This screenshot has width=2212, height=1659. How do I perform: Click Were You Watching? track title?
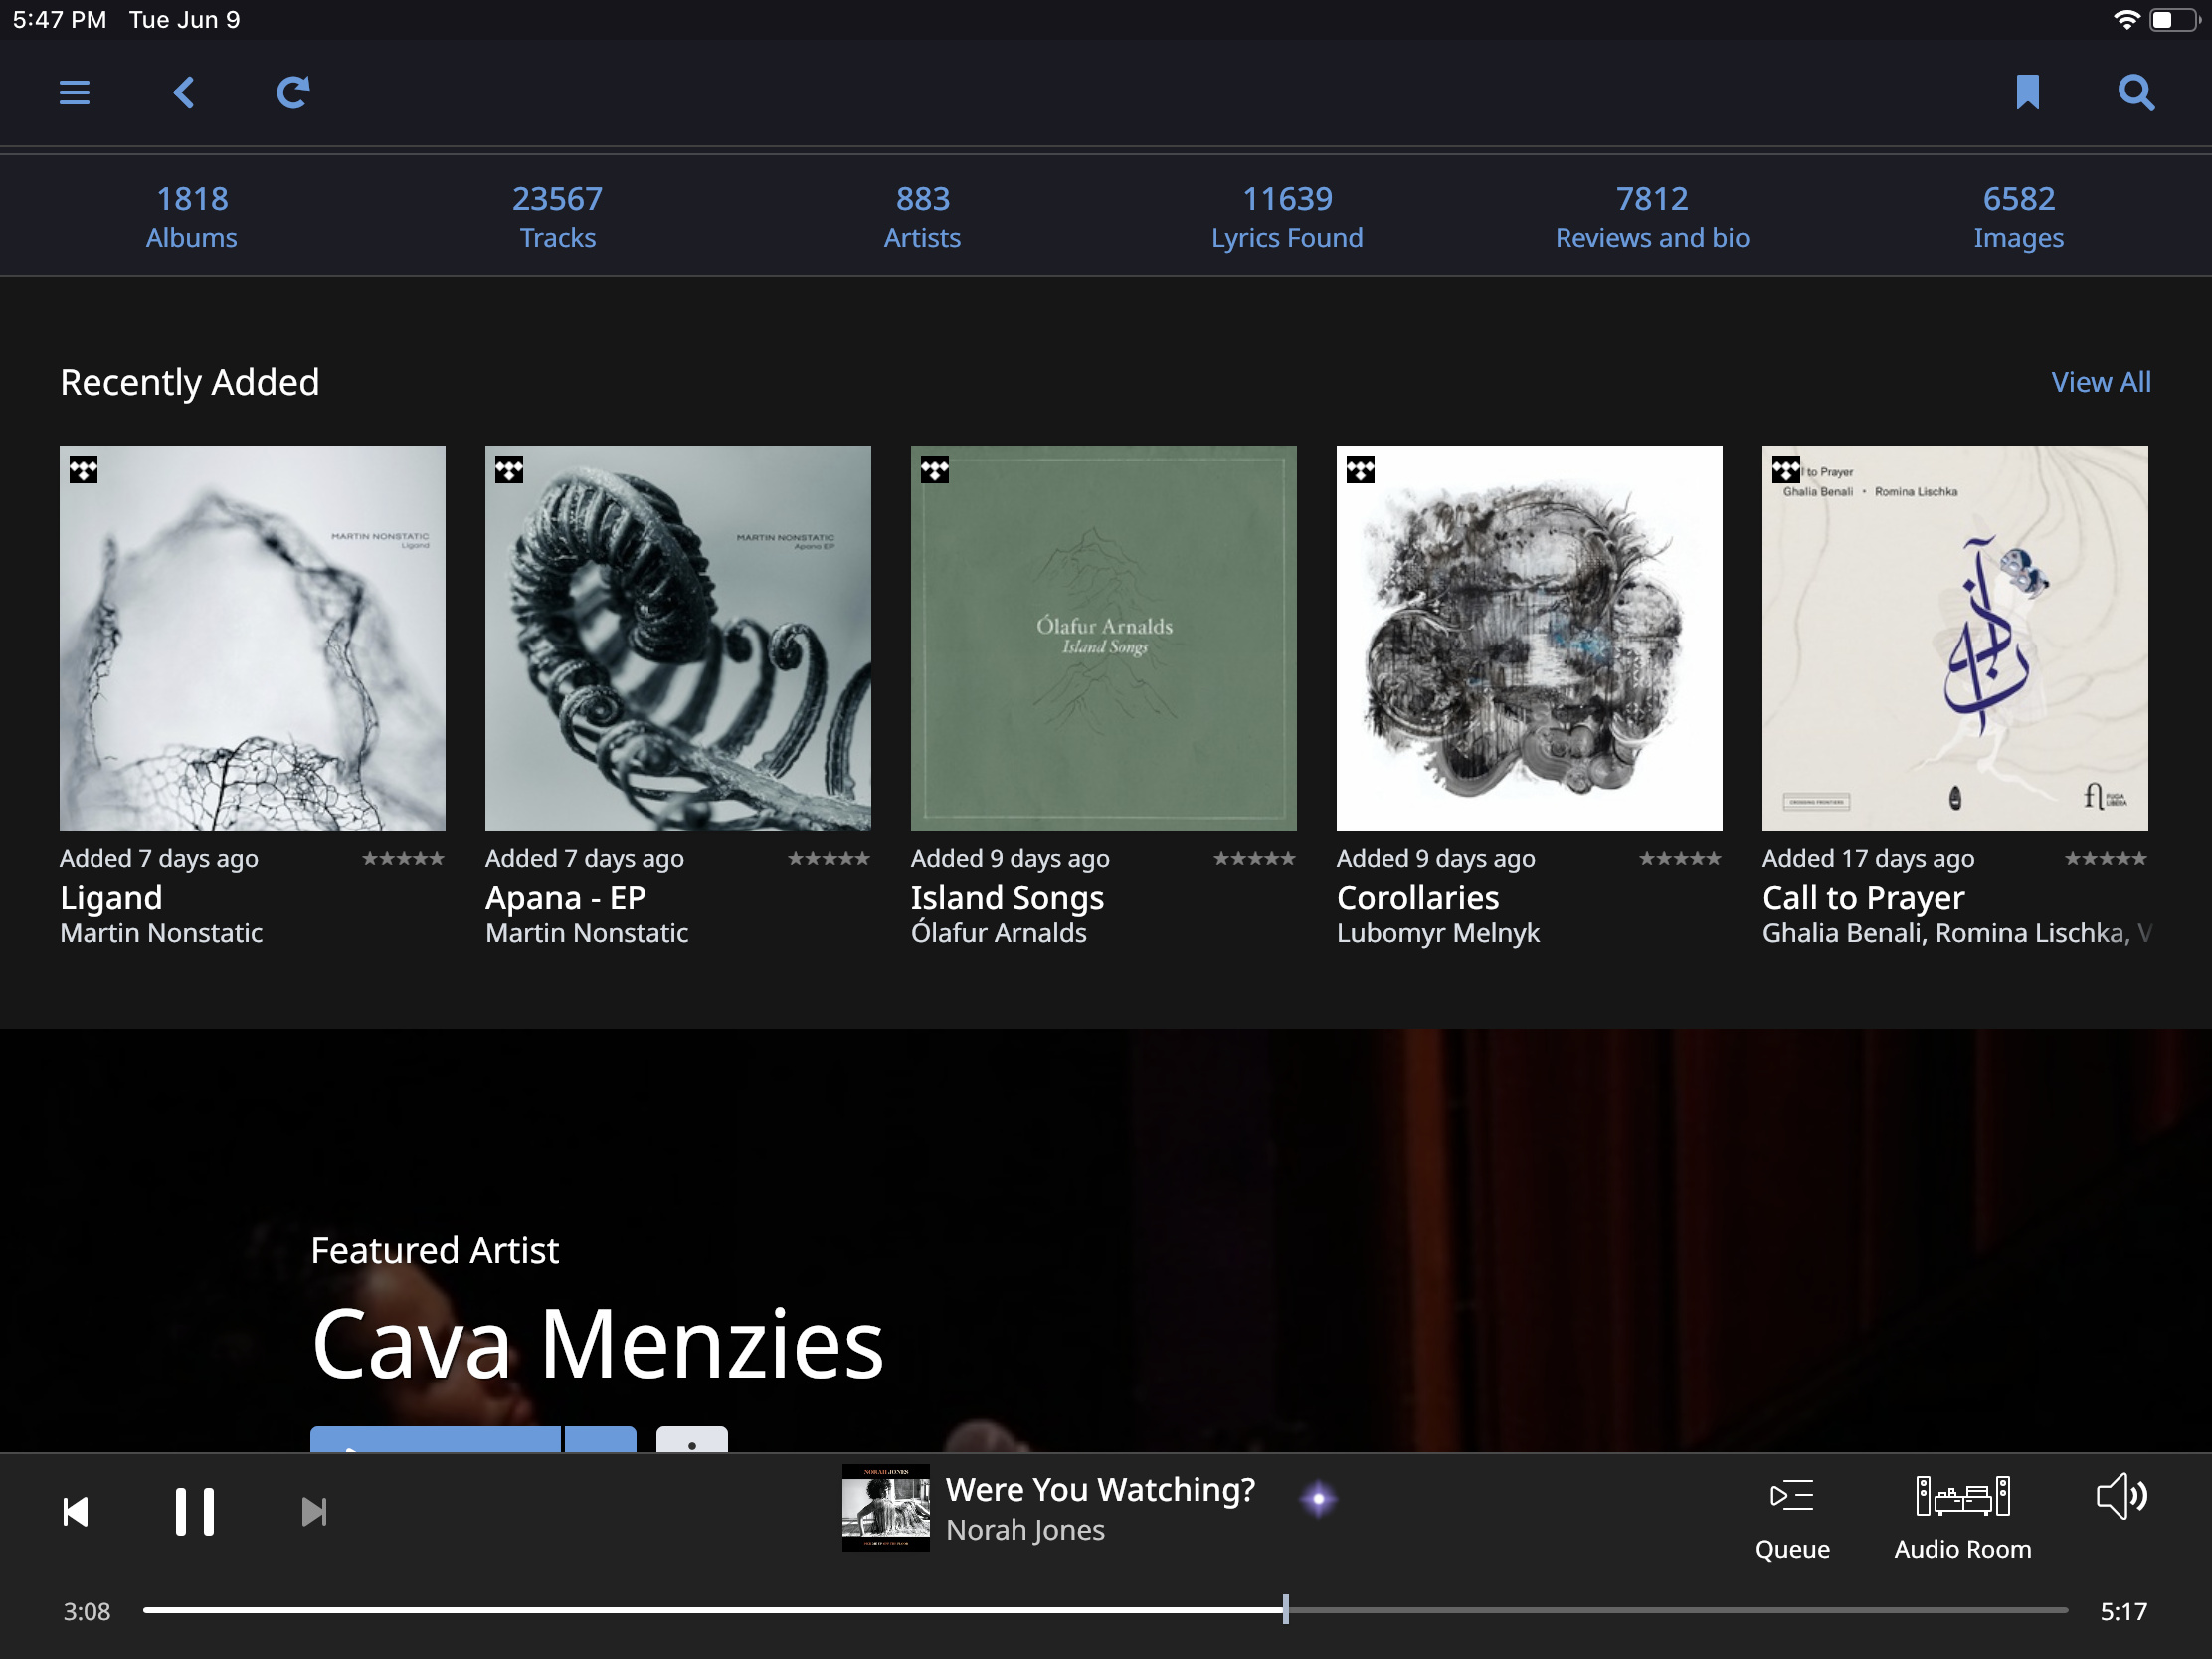[x=1100, y=1489]
